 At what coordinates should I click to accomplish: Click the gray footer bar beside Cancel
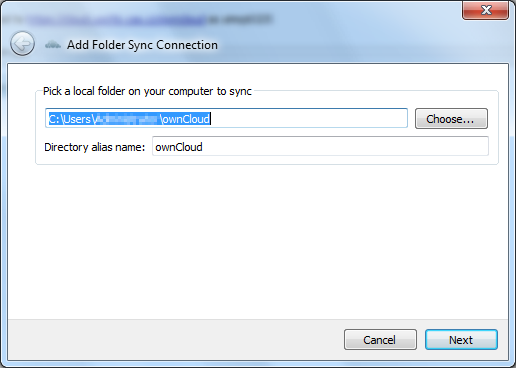click(x=175, y=340)
